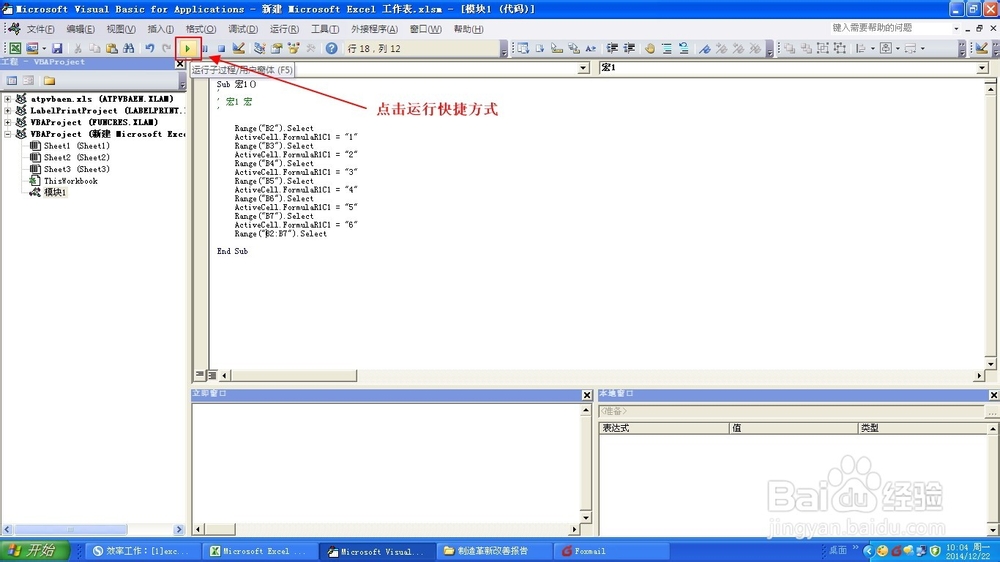Screen dimensions: 1000x562
Task: Click the Comment Block icon
Action: (666, 48)
